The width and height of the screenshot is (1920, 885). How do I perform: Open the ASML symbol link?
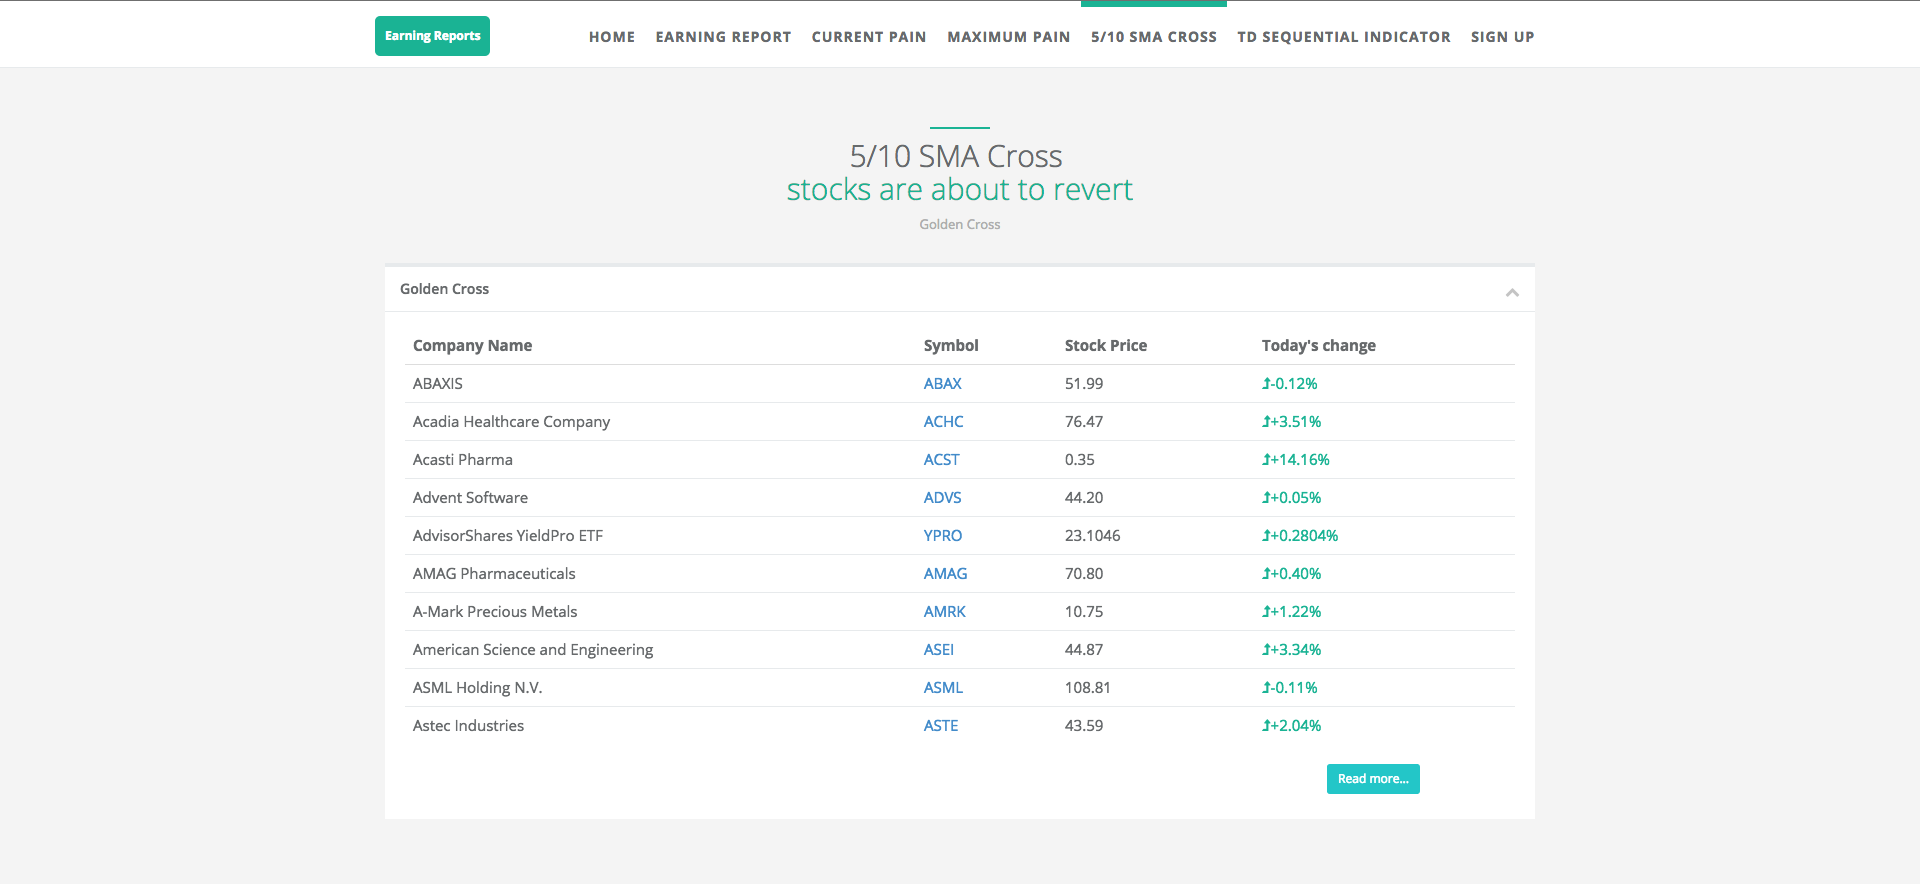[943, 688]
